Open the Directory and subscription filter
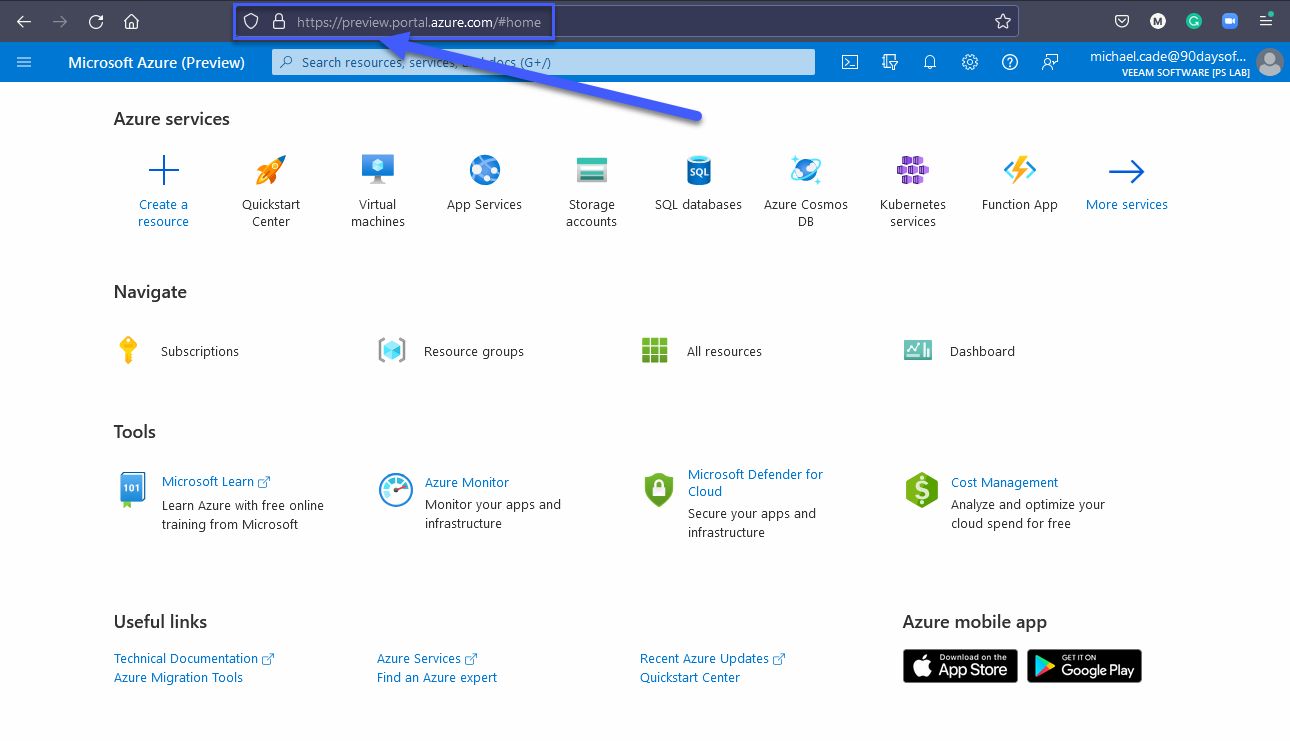The height and width of the screenshot is (741, 1290). [889, 62]
